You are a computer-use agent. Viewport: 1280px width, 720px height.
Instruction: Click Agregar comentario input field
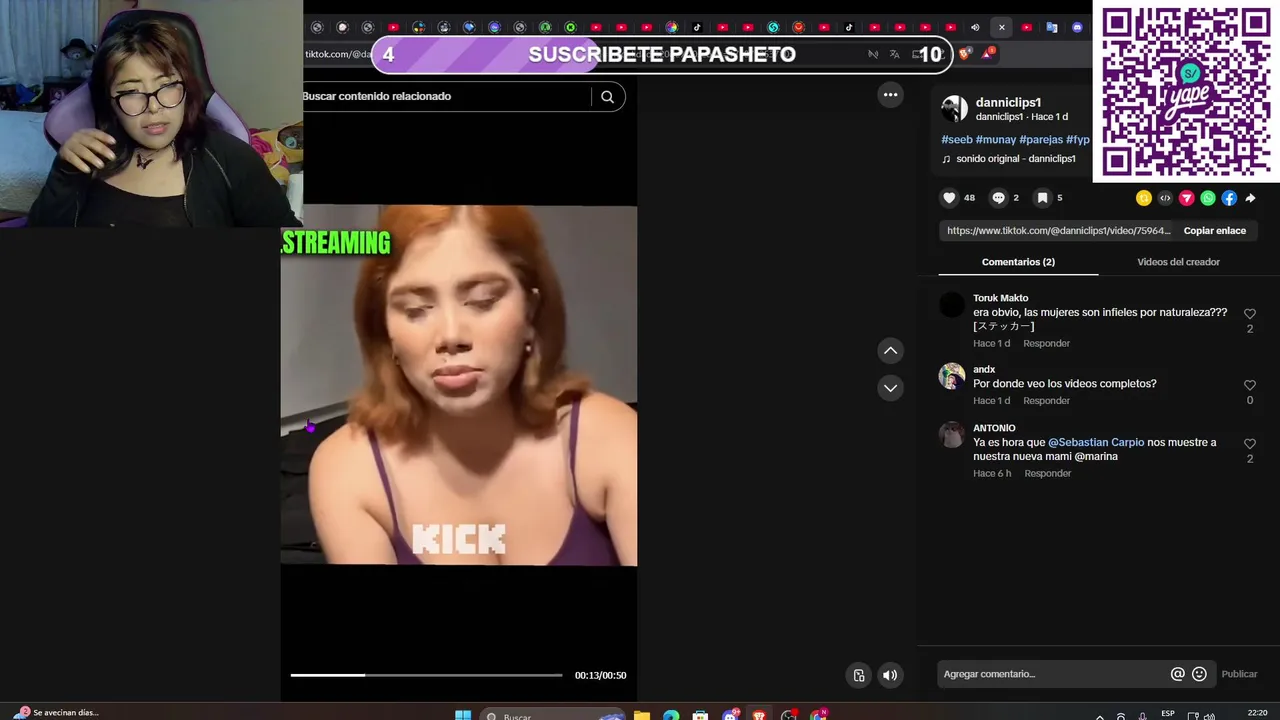pos(1053,674)
